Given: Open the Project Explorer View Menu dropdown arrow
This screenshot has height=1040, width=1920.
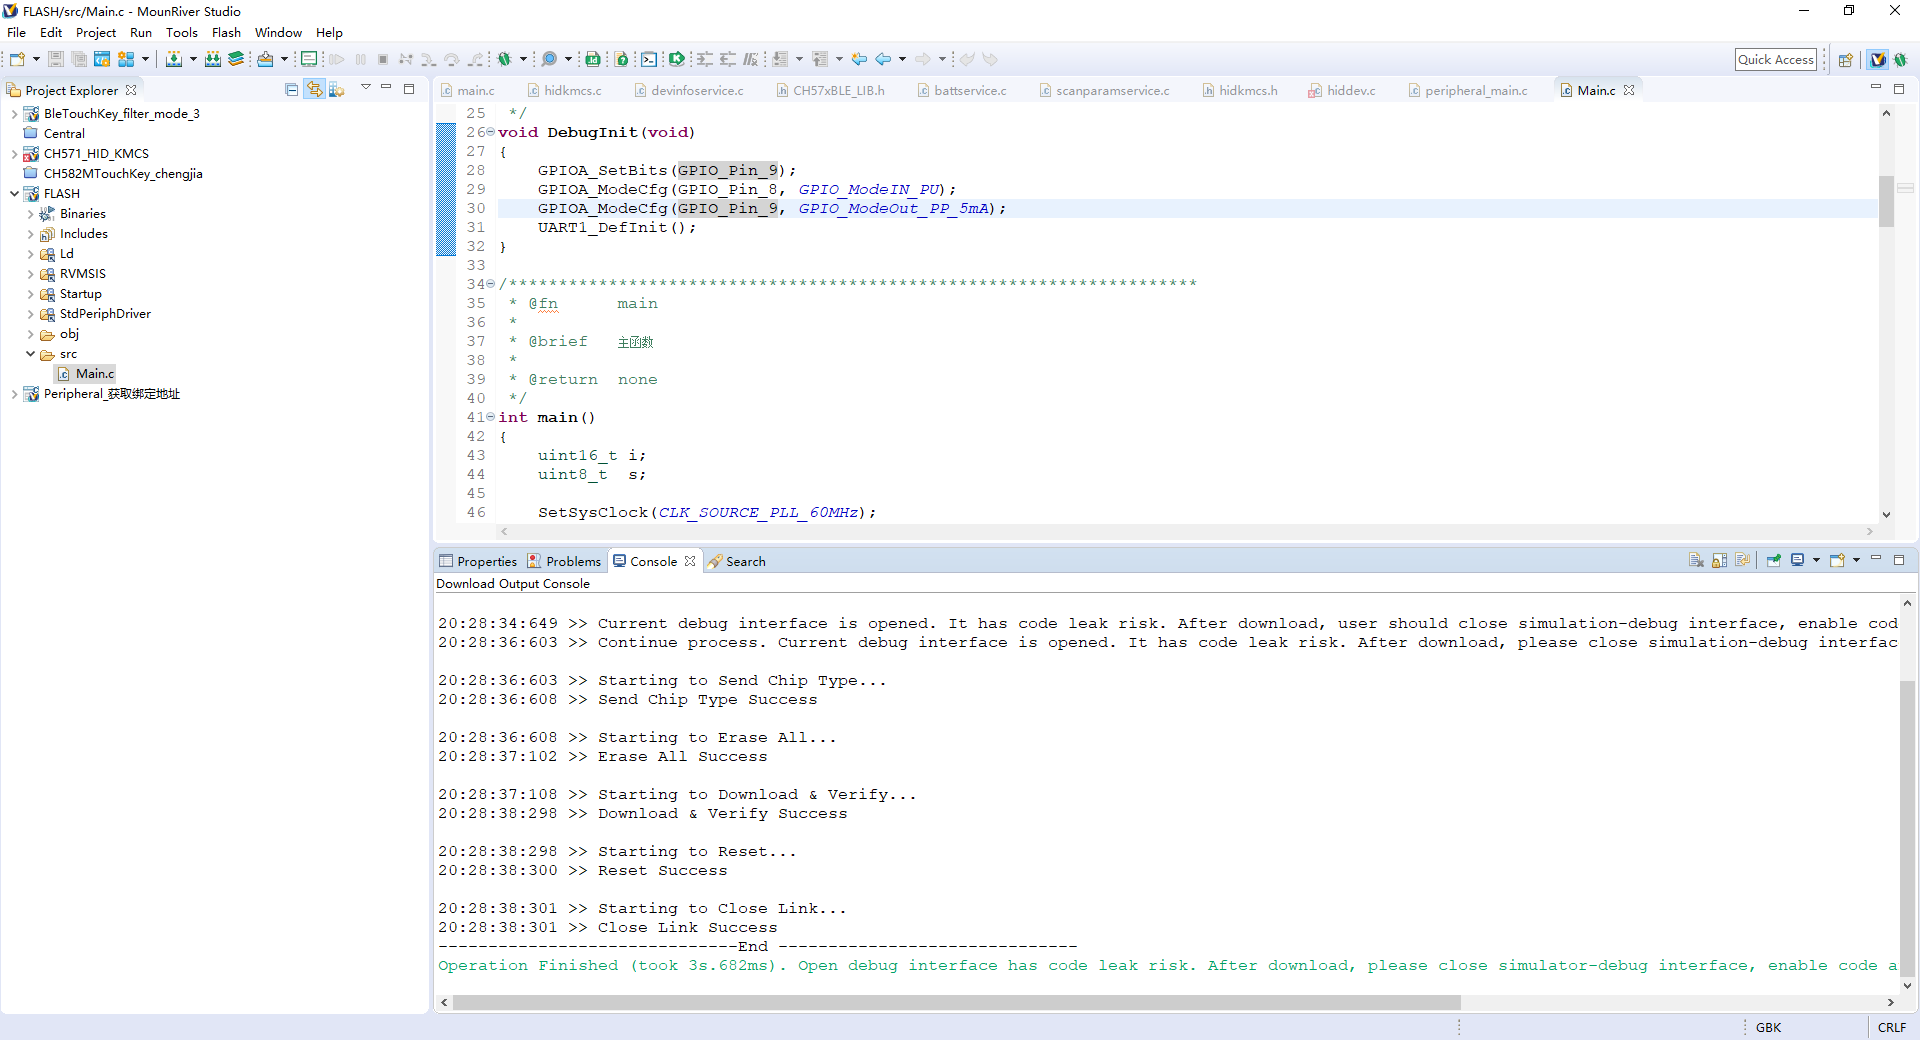Looking at the screenshot, I should click(365, 88).
